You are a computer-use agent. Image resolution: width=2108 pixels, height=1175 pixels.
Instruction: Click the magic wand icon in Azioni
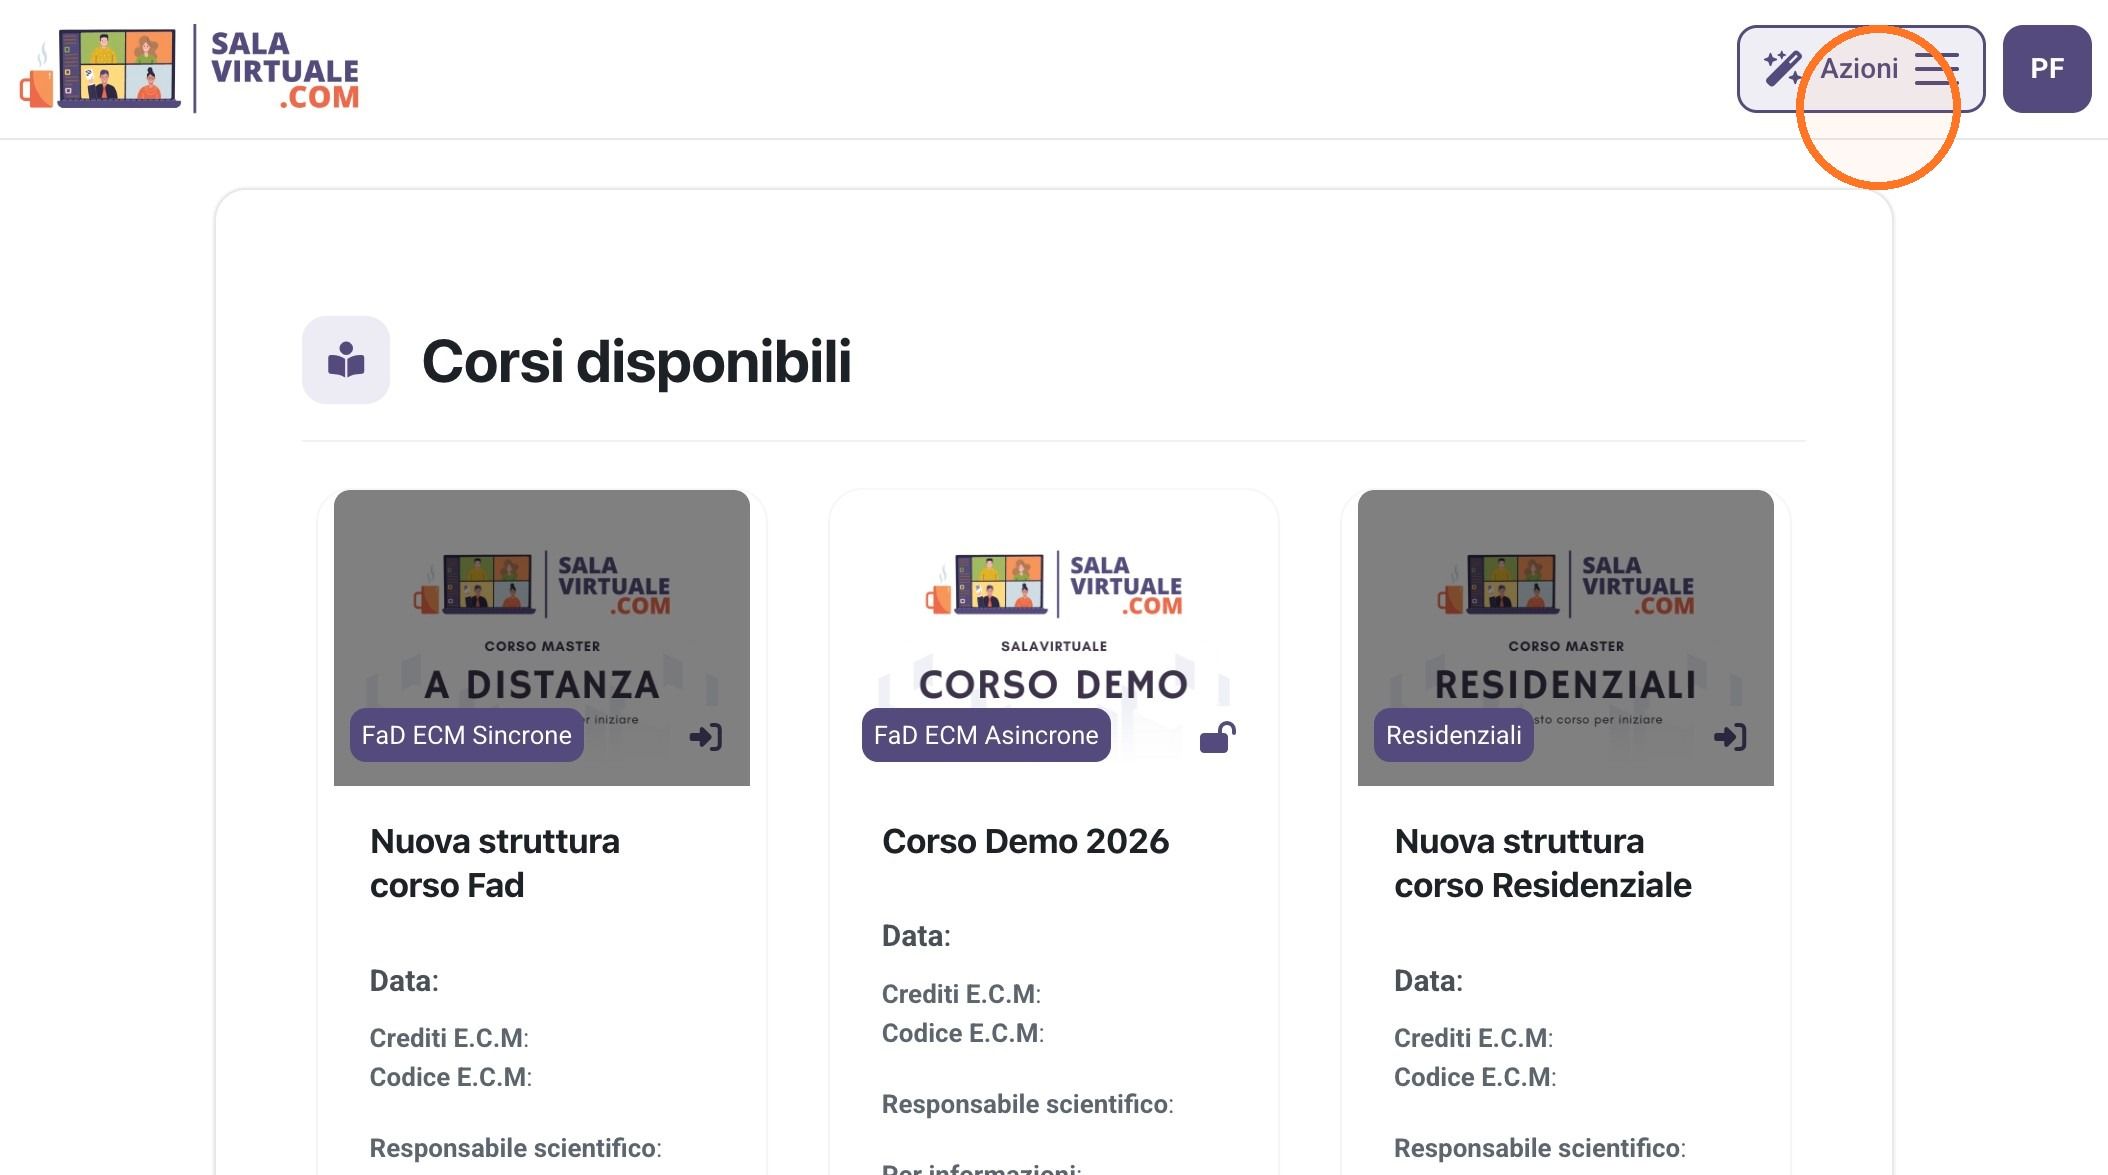click(1782, 68)
